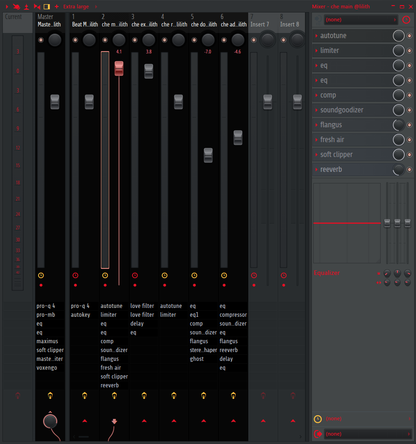The image size is (416, 444).
Task: Mute track 2 che m..ilith LED
Action: click(105, 40)
